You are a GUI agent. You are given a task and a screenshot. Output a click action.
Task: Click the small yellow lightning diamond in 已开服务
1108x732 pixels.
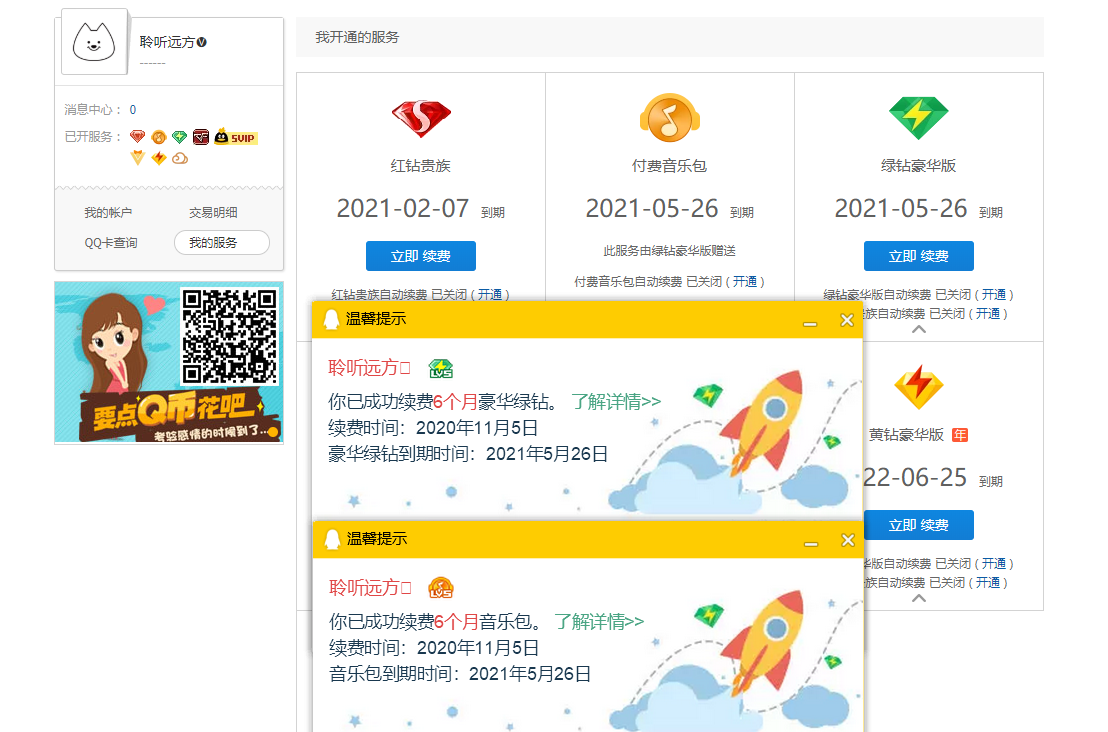pos(159,158)
